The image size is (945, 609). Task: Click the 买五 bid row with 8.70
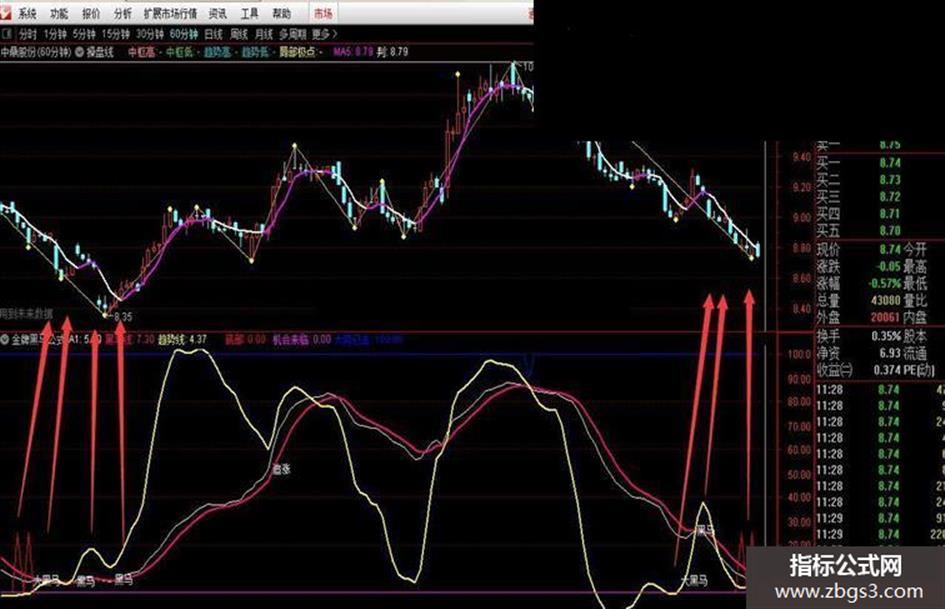point(859,230)
